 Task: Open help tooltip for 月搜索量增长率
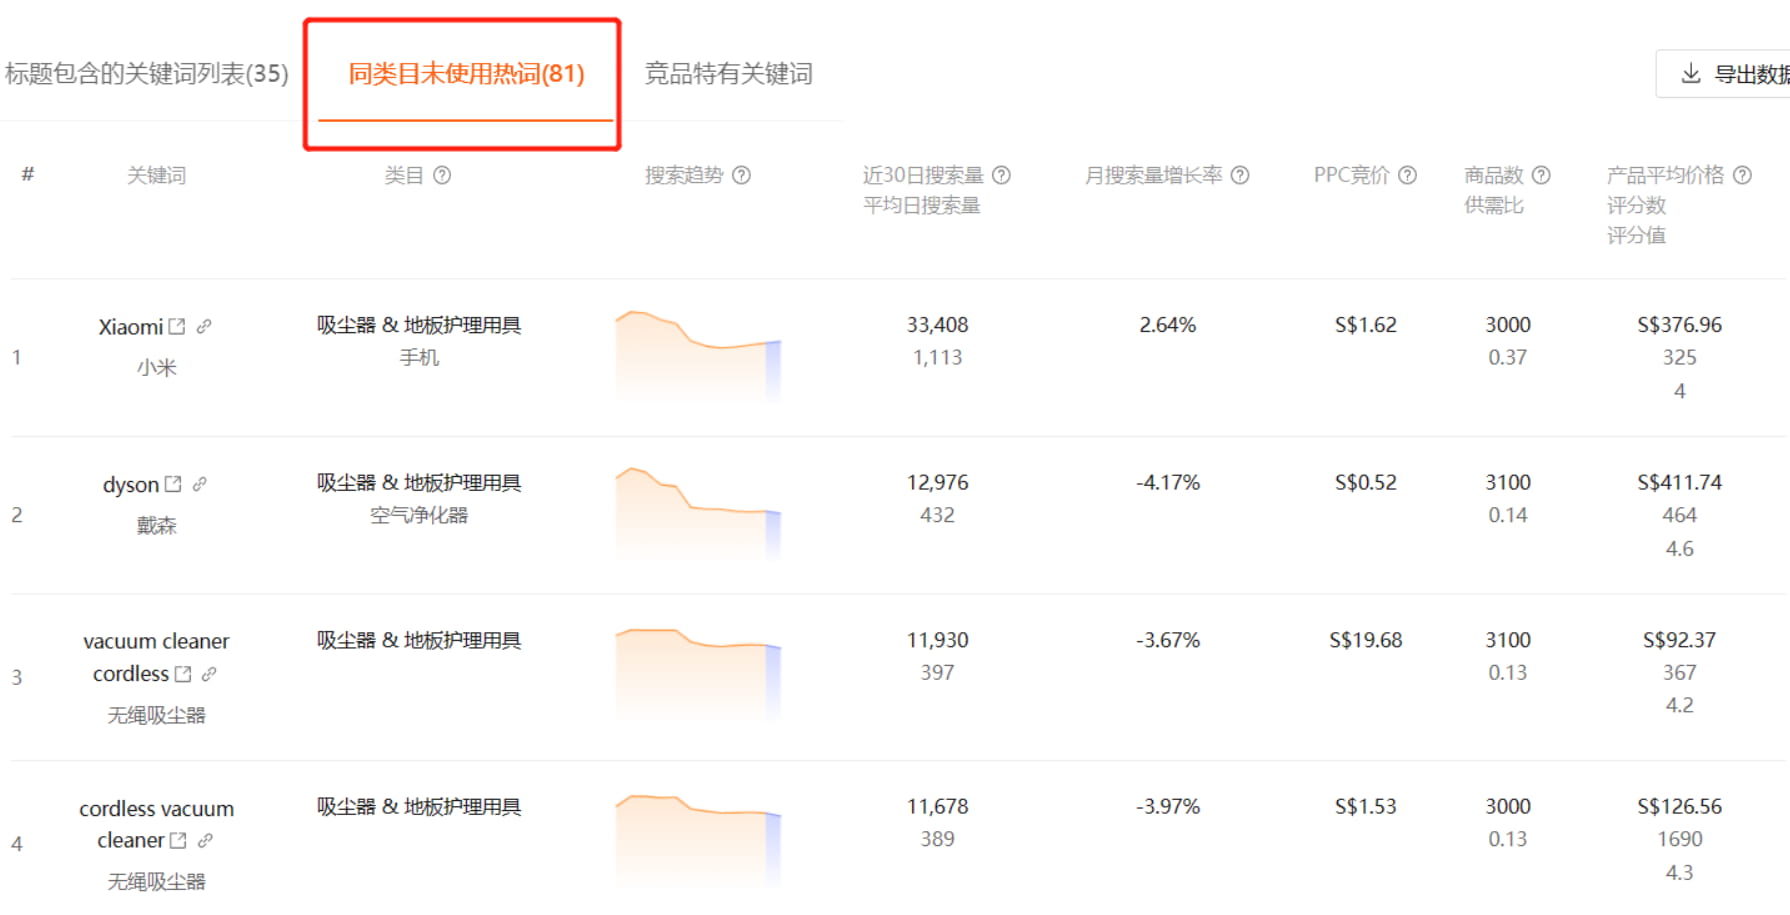click(x=1241, y=175)
